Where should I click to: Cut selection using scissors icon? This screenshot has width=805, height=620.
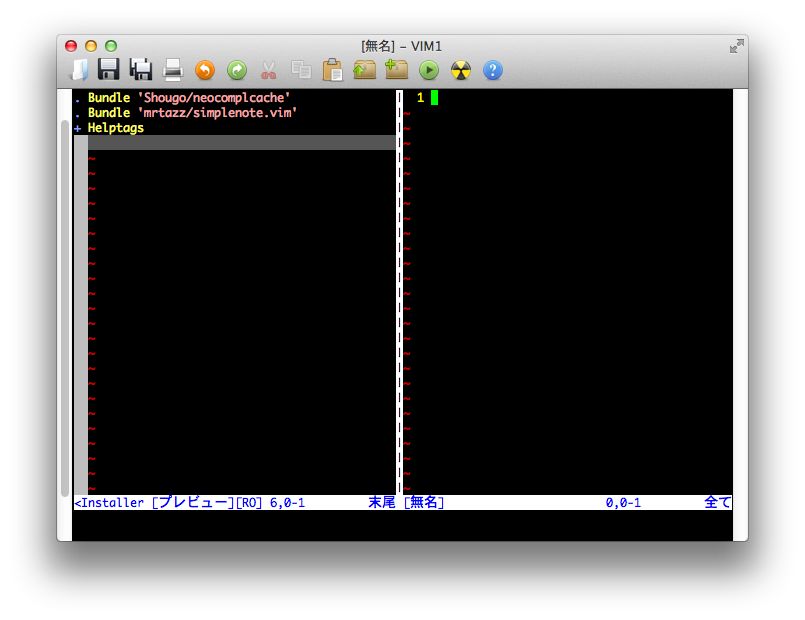269,70
